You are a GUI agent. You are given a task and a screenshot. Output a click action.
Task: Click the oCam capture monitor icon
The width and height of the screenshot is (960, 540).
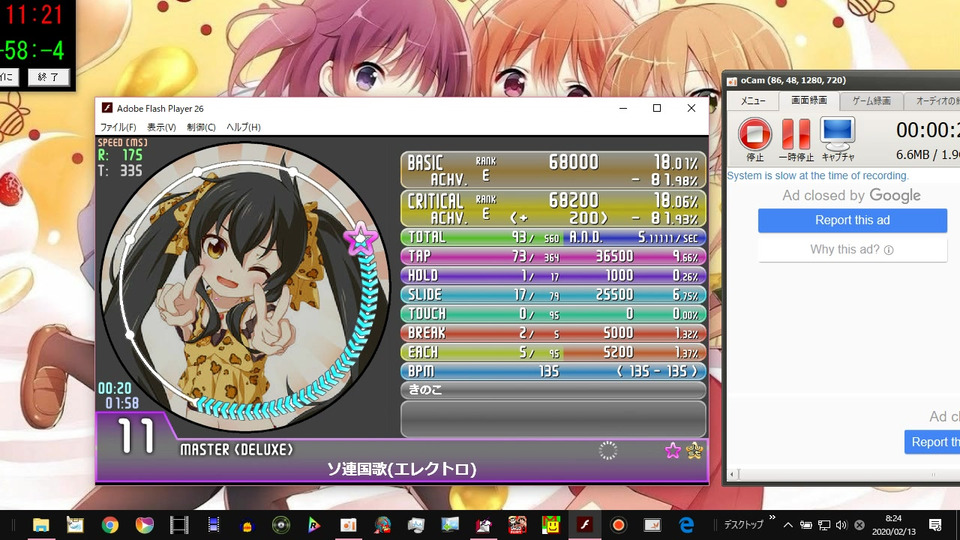[x=837, y=135]
